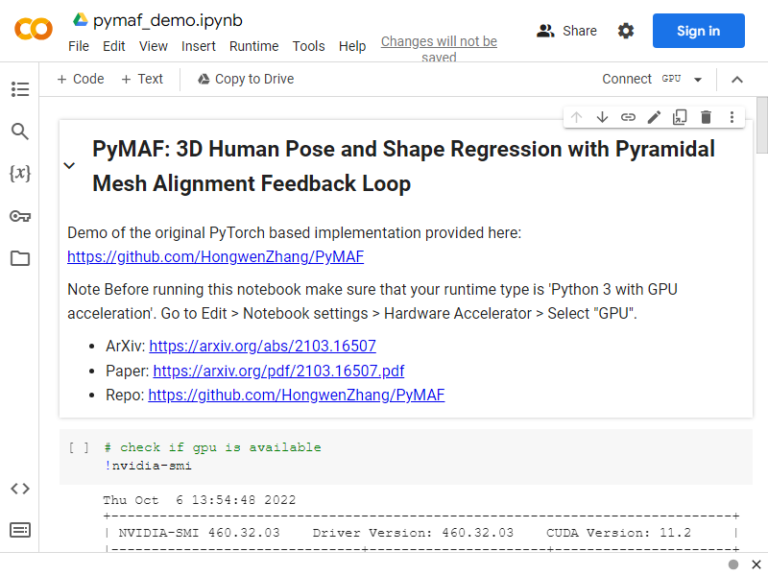The height and width of the screenshot is (576, 768).
Task: Move the cell down with the arrow
Action: [x=602, y=117]
